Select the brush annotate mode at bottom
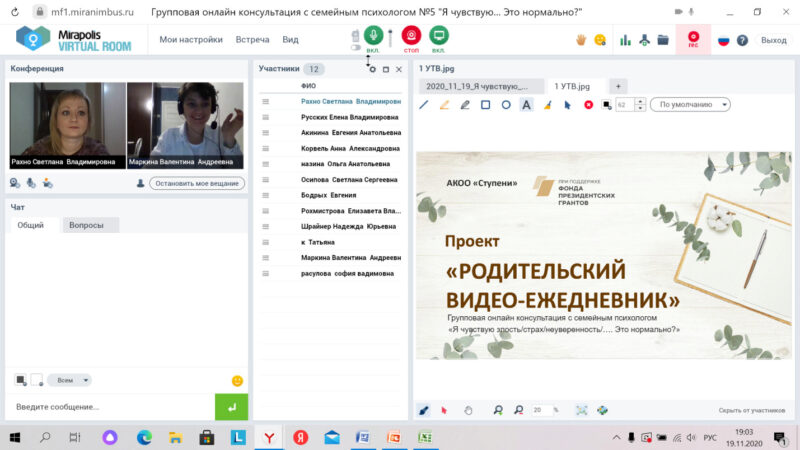Viewport: 800px width, 450px height. point(423,410)
